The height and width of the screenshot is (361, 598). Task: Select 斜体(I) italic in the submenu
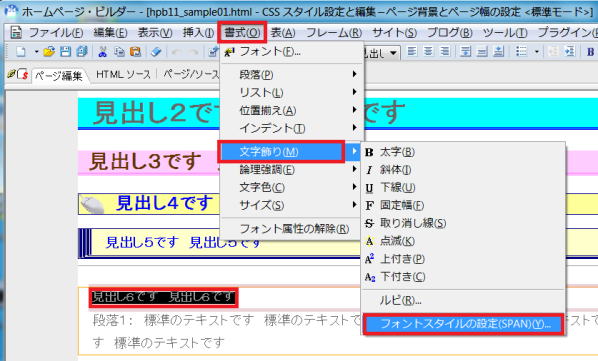point(463,170)
